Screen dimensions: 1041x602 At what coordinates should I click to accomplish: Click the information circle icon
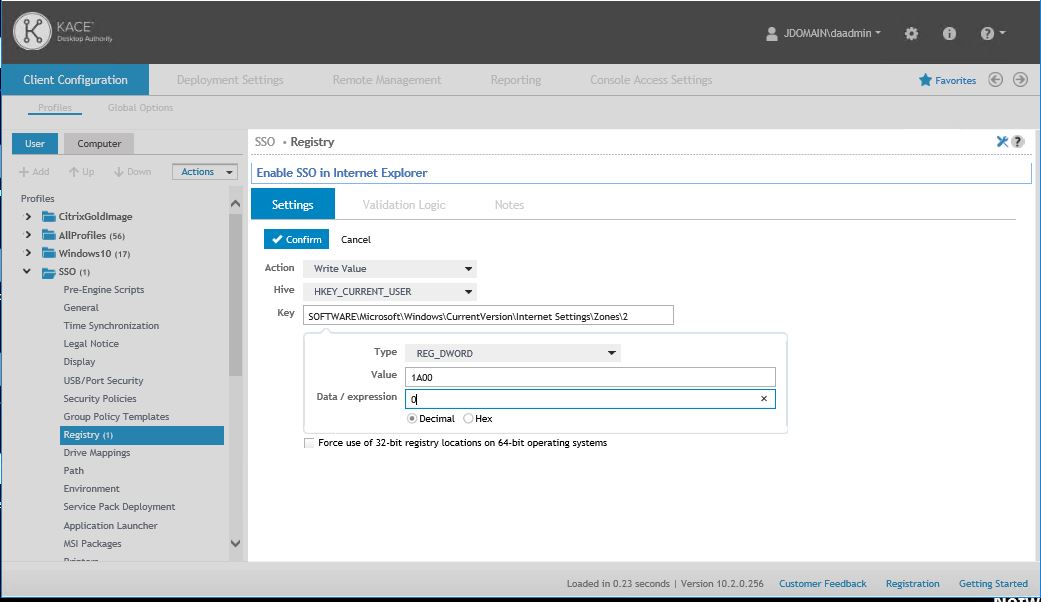click(x=949, y=33)
